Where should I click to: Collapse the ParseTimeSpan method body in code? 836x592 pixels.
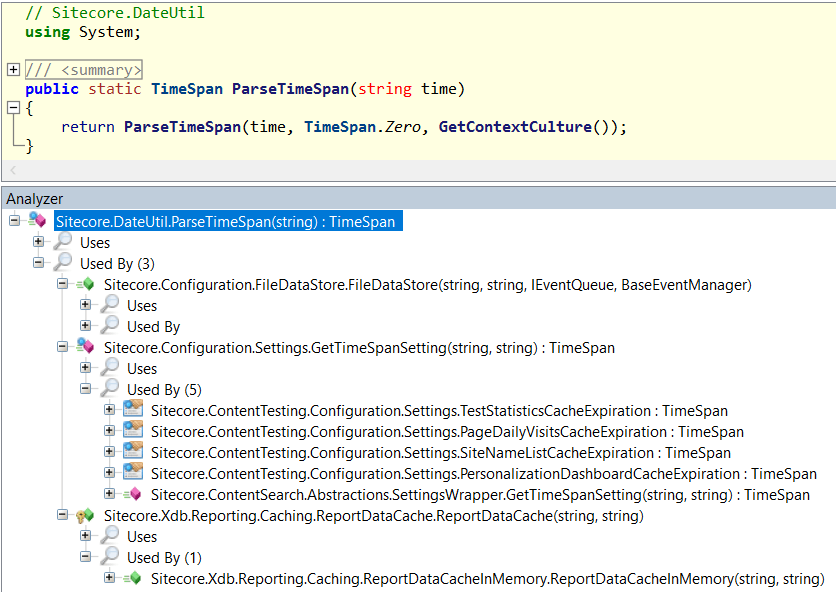click(x=13, y=108)
